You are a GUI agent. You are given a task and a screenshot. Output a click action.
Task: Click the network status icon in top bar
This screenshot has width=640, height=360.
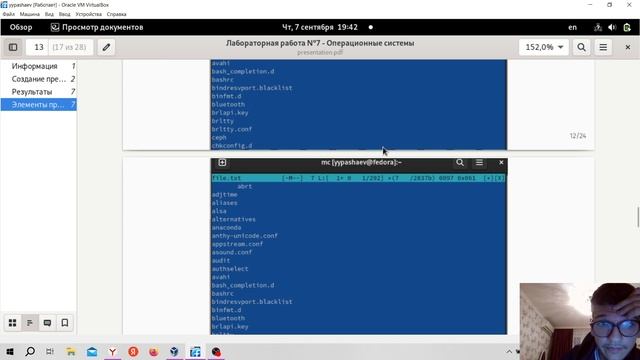click(x=598, y=27)
